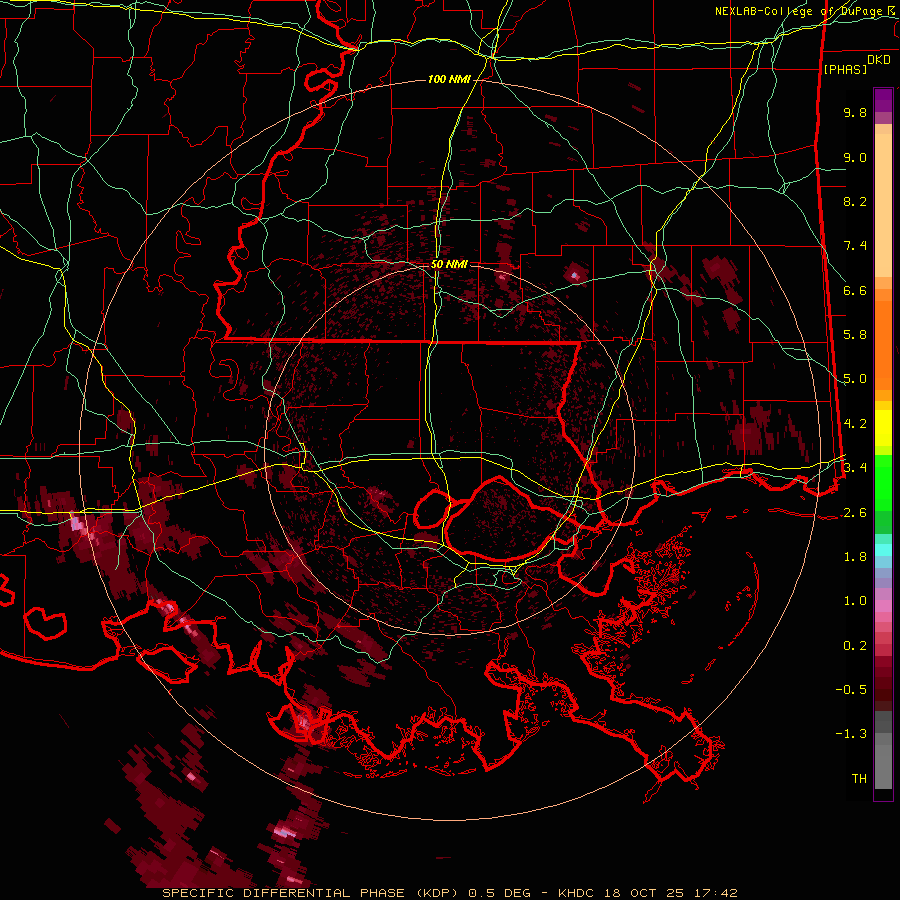Select the purple top band of color scale
The height and width of the screenshot is (900, 900).
click(x=883, y=100)
